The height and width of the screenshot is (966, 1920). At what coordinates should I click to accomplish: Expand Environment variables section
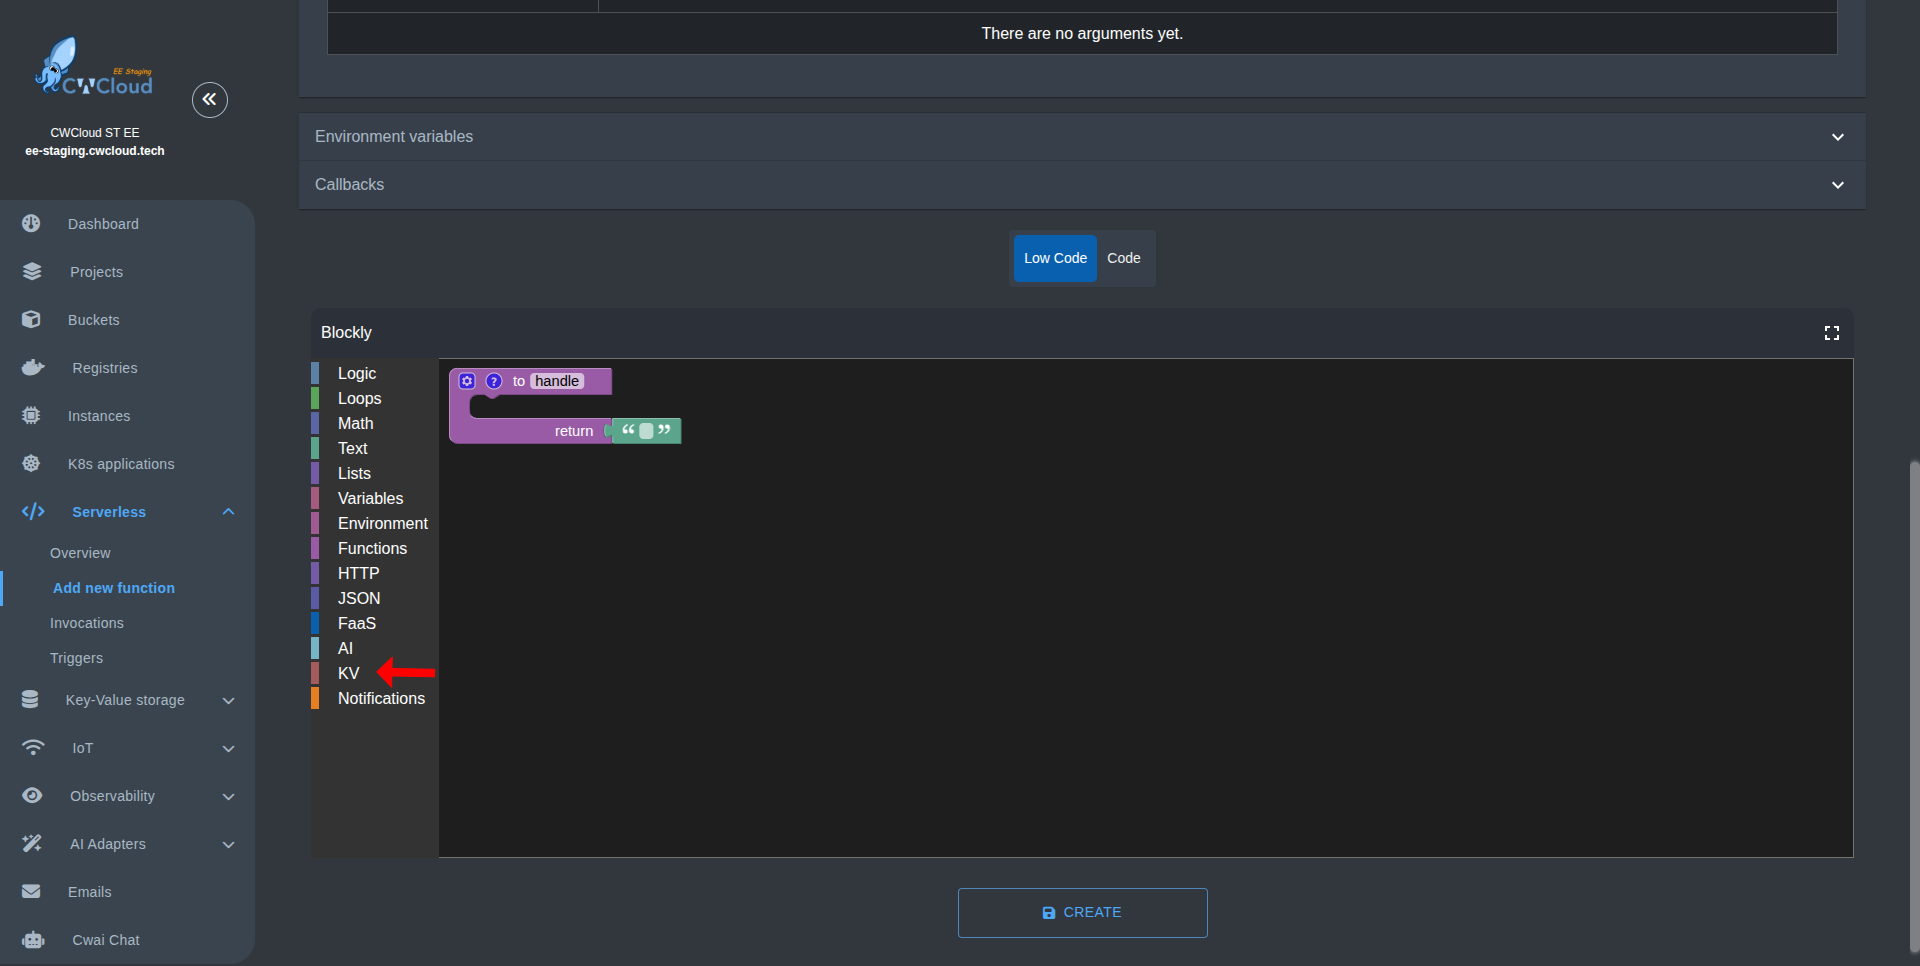[x=1082, y=137]
